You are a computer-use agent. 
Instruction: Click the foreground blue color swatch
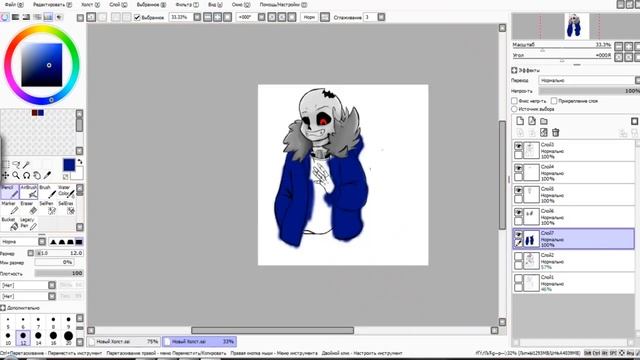click(69, 164)
